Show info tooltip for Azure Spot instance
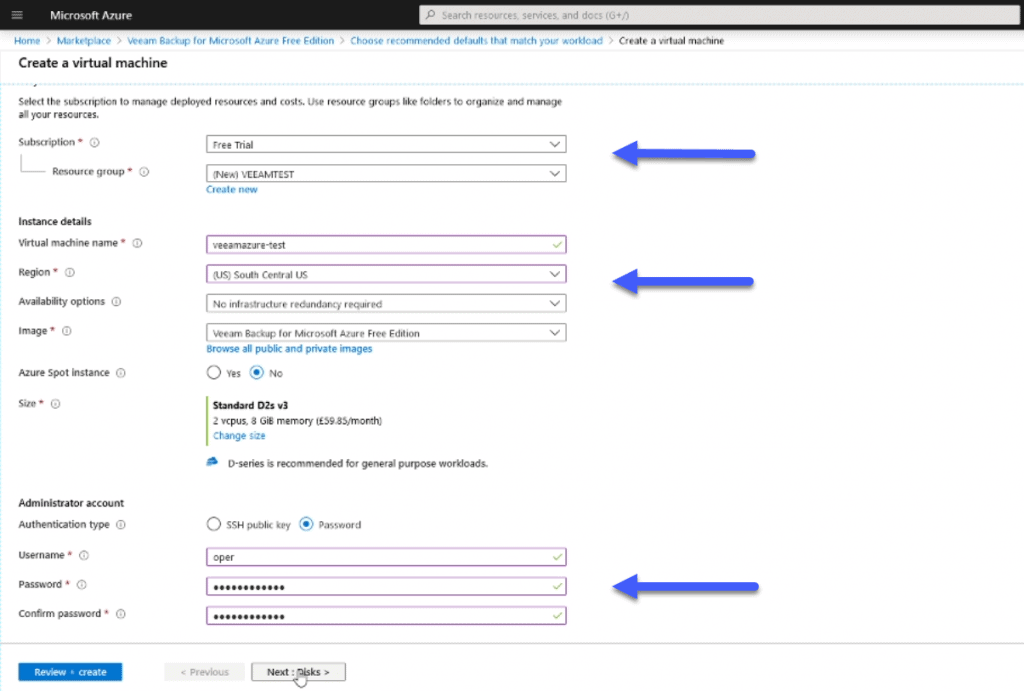The image size is (1024, 691). [x=121, y=373]
